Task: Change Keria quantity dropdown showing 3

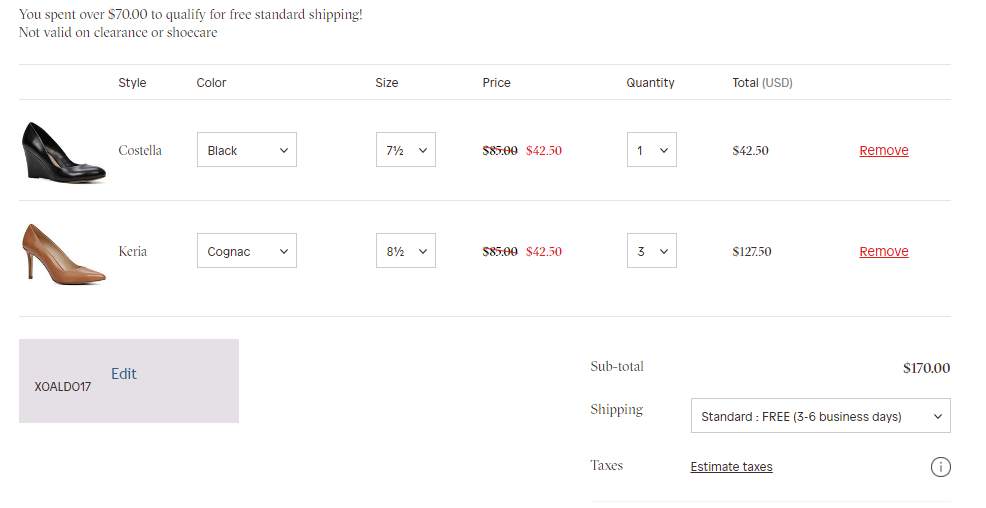Action: tap(651, 251)
